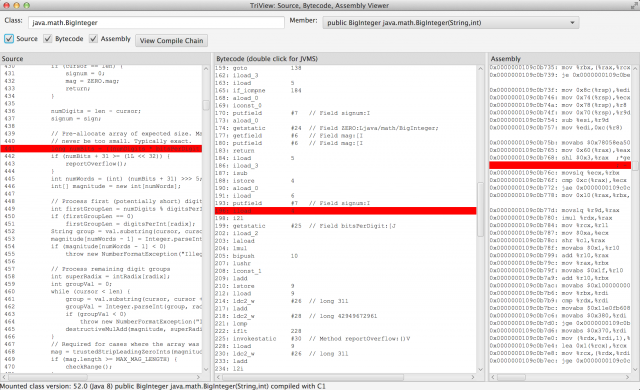The height and width of the screenshot is (390, 640).
Task: Toggle the Assembly checkbox
Action: coord(93,39)
